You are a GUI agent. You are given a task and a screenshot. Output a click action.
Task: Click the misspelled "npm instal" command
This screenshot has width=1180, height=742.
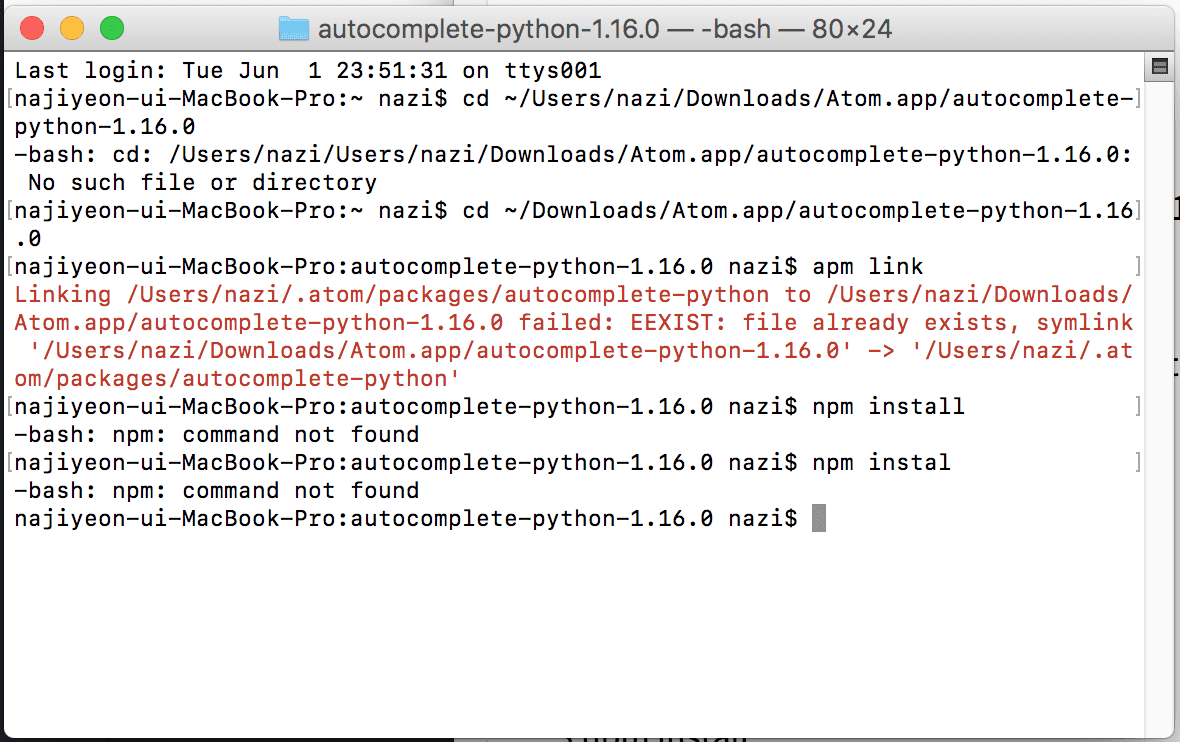pos(881,463)
